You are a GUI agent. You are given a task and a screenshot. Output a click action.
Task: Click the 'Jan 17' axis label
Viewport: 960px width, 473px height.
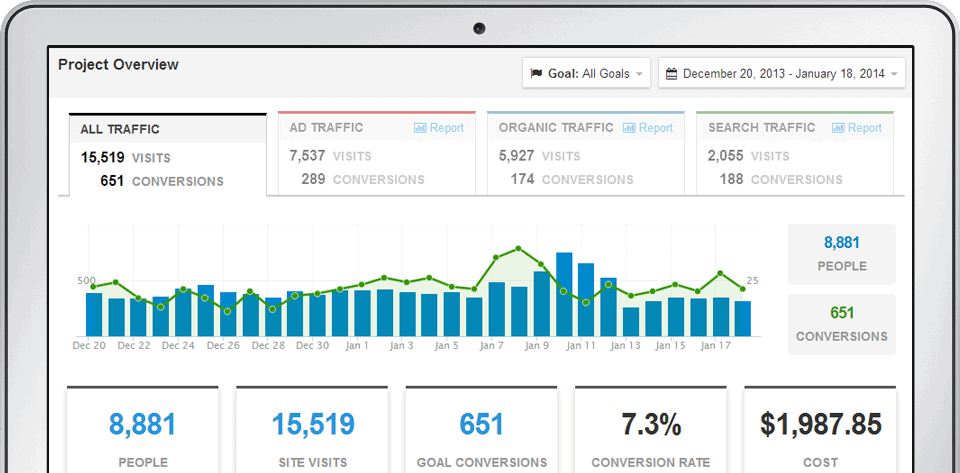tap(716, 346)
